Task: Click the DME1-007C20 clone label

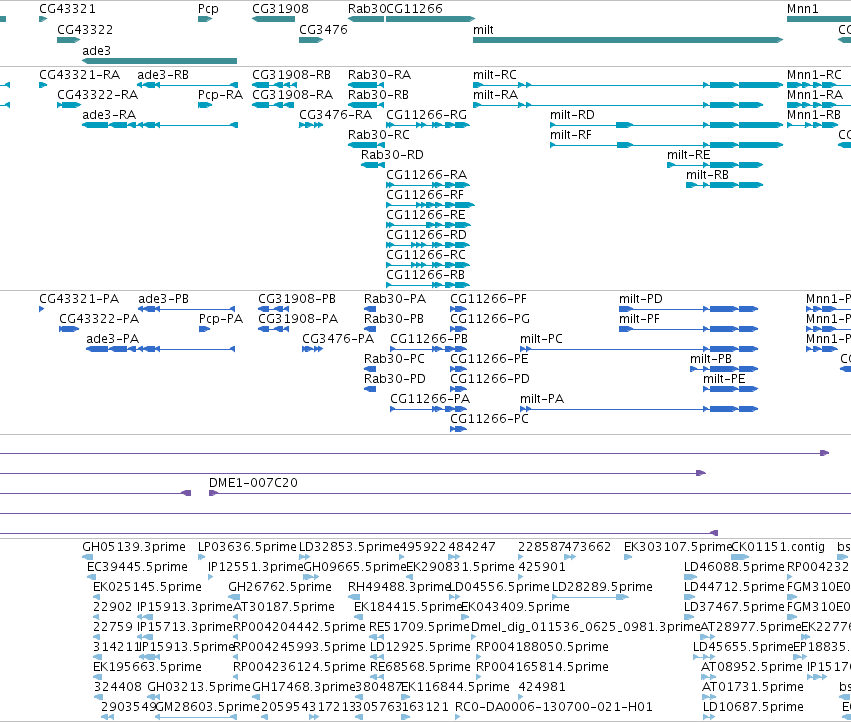Action: coord(253,483)
